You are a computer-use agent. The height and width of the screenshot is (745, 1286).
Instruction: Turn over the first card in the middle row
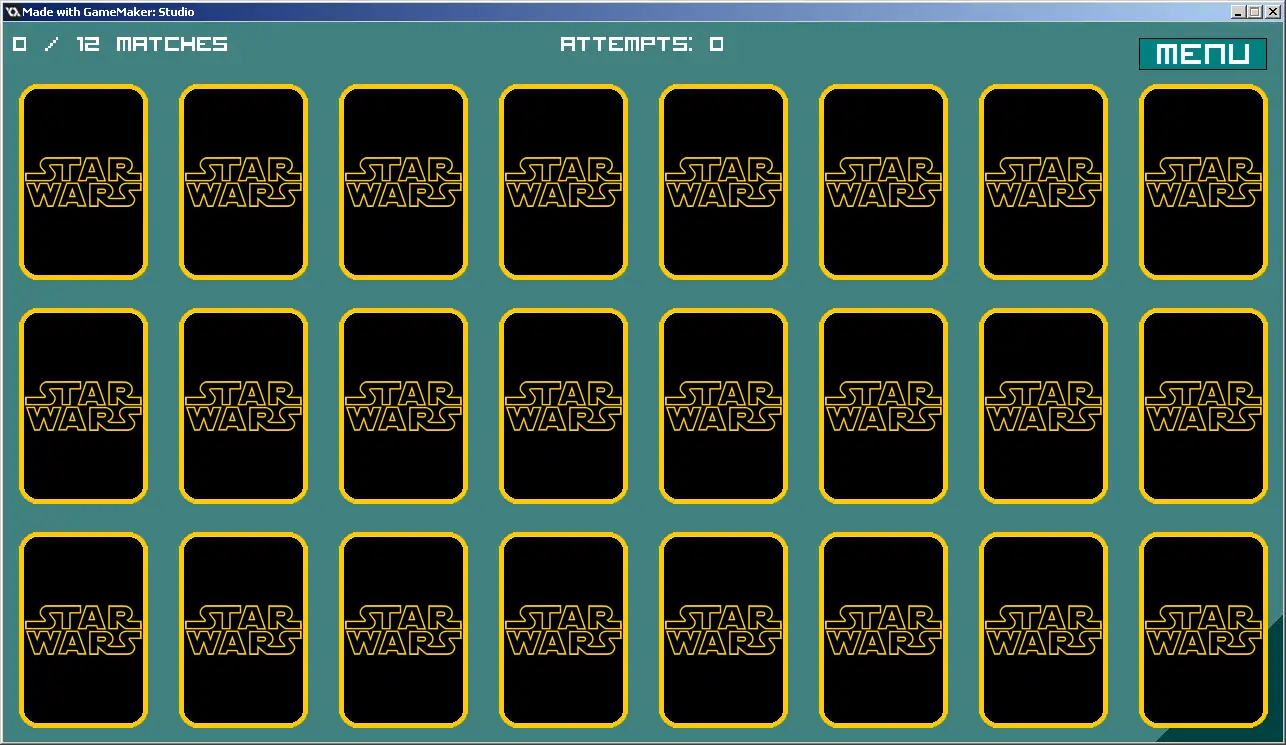coord(84,406)
